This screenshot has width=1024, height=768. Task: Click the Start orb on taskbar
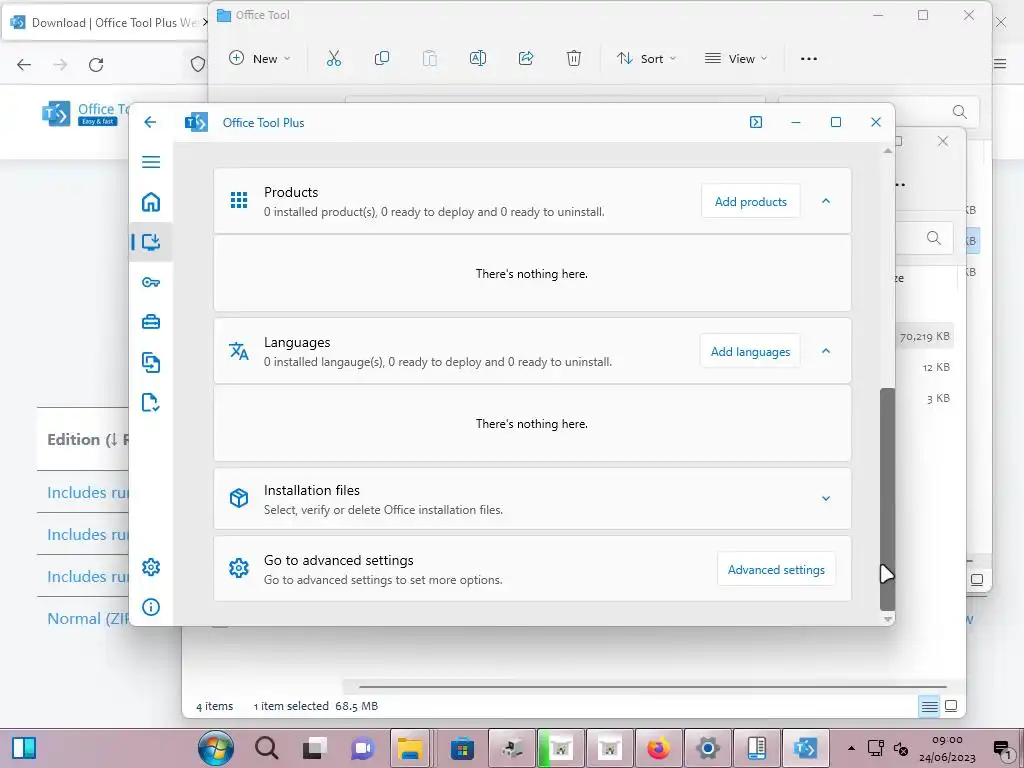point(216,748)
